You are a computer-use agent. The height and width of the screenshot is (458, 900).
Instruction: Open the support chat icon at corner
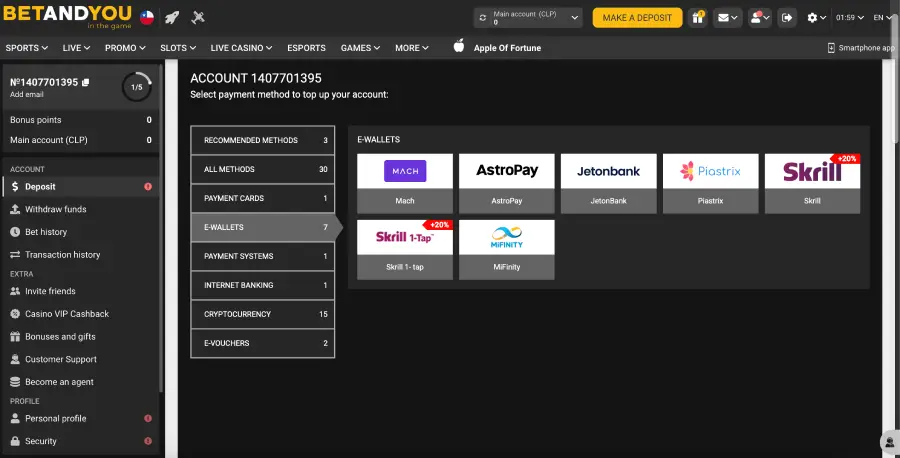[889, 441]
